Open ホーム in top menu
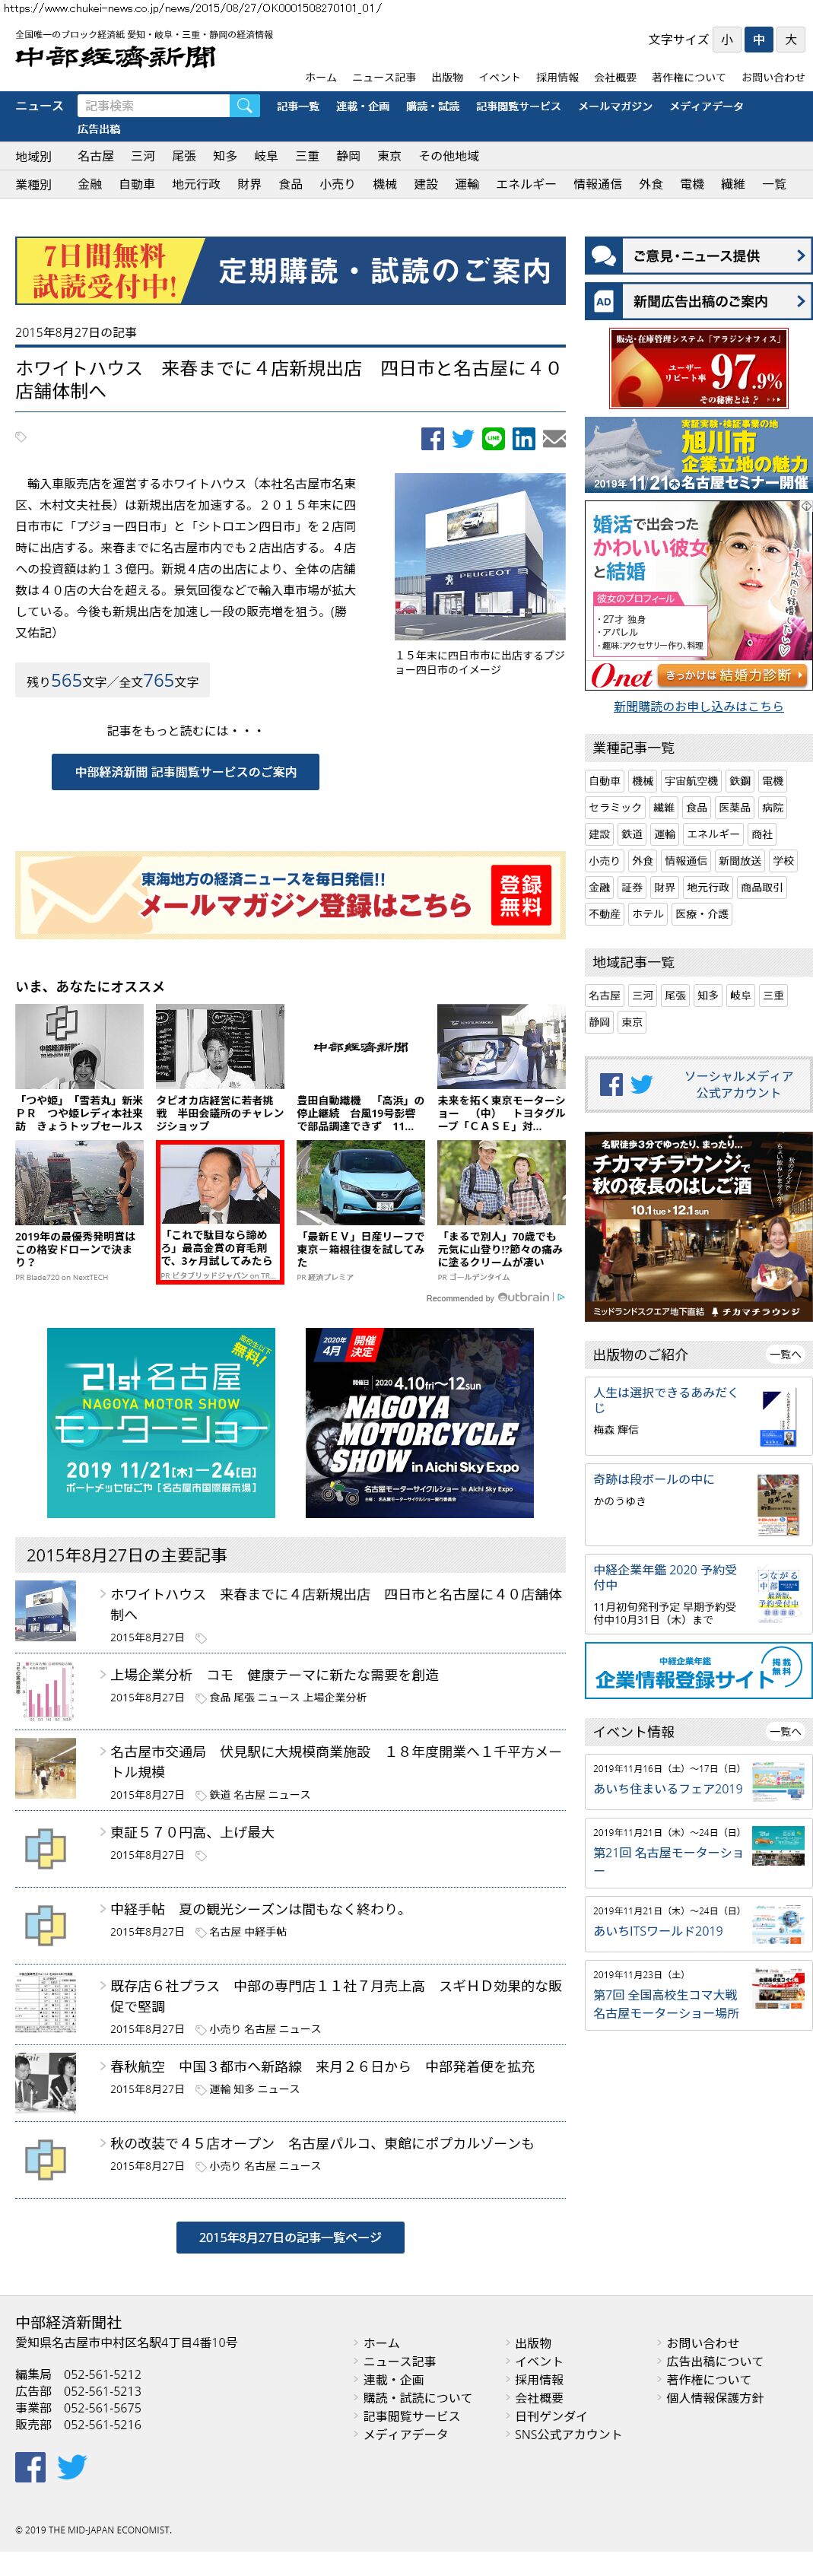Screen dimensions: 813x2576 click(x=321, y=77)
